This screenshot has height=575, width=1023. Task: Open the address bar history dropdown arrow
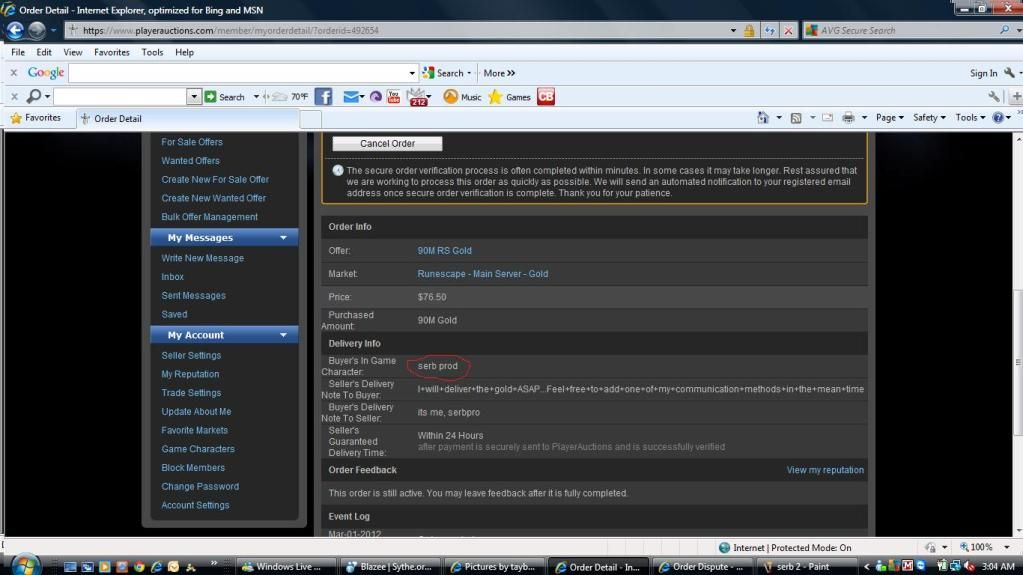(733, 31)
